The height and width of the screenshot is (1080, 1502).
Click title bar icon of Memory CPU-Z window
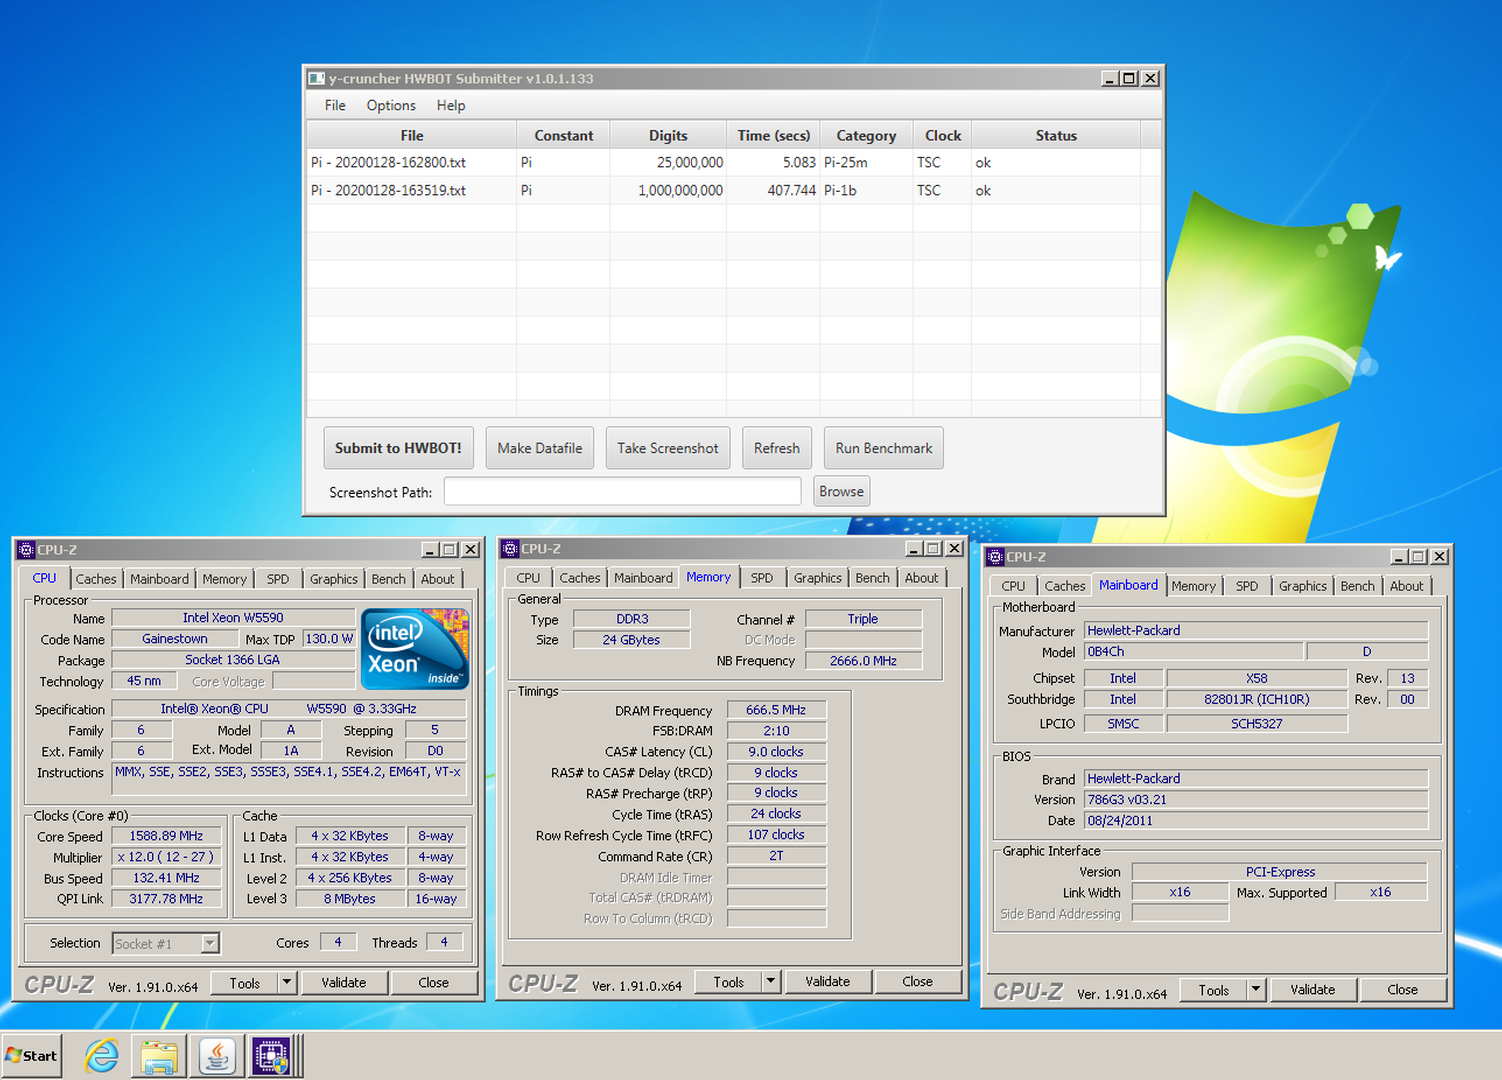coord(510,549)
